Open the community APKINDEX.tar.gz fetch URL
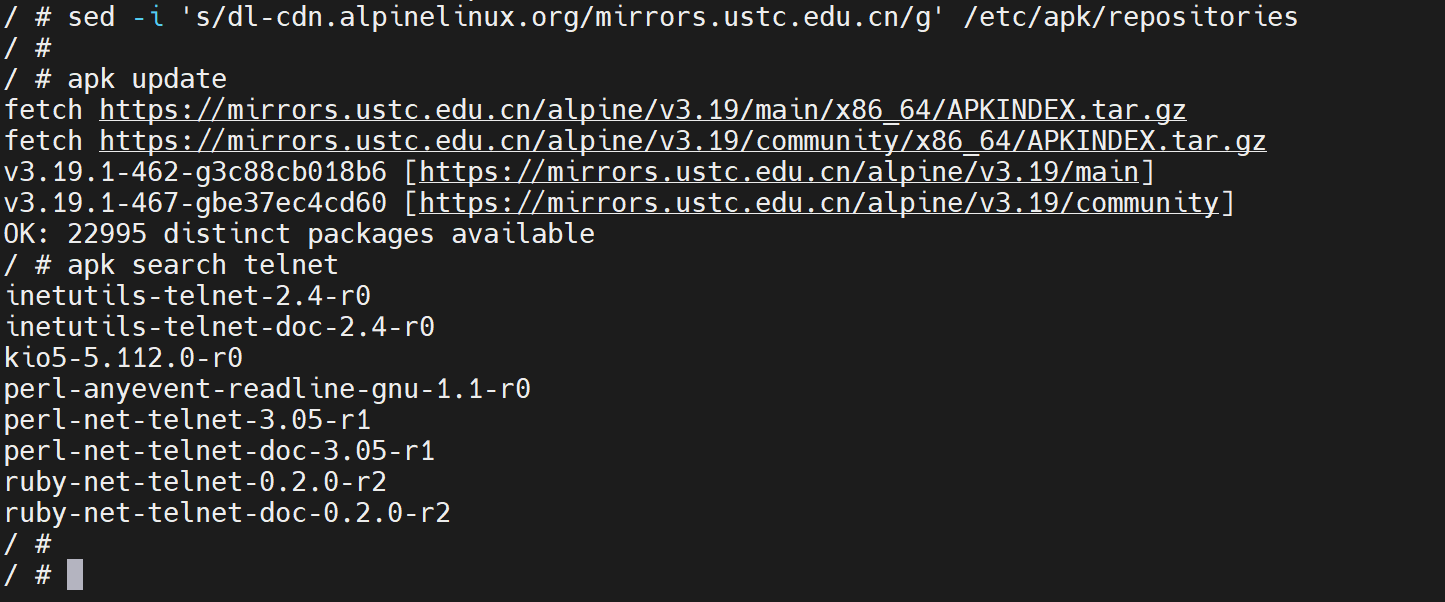 [x=682, y=141]
